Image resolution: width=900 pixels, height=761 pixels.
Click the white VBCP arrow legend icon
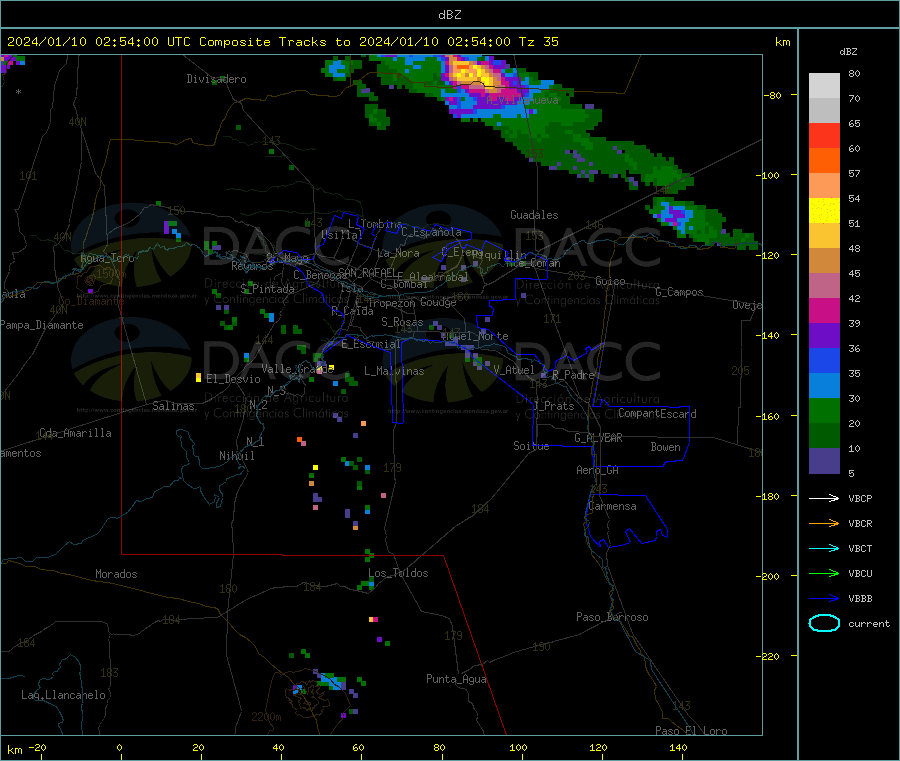click(x=824, y=498)
